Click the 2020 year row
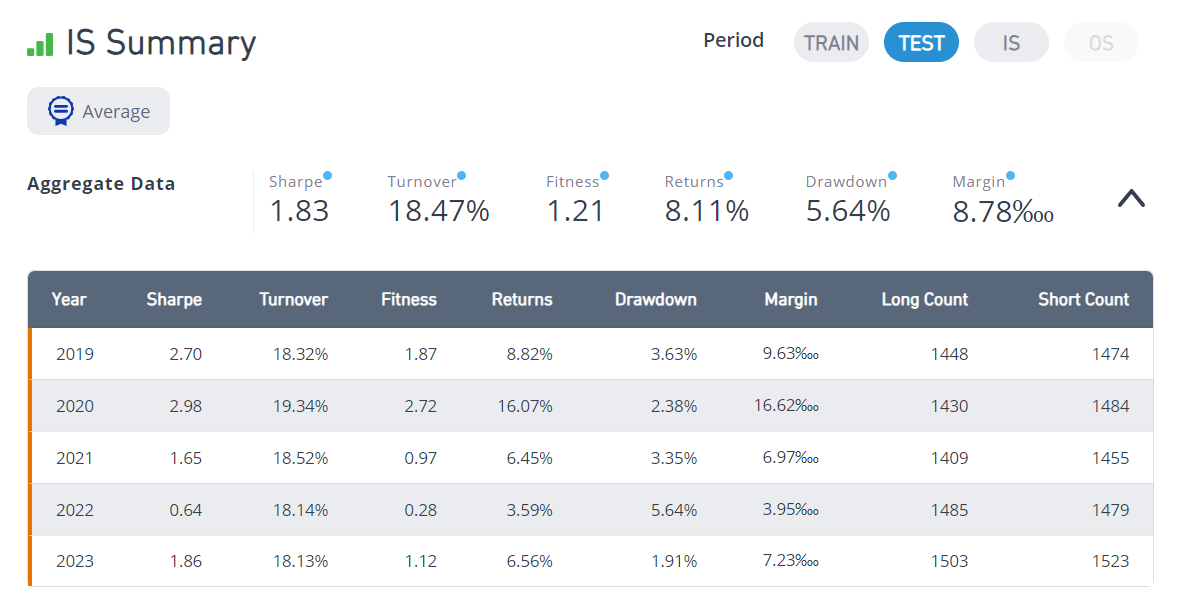Image resolution: width=1179 pixels, height=614 pixels. pos(590,406)
